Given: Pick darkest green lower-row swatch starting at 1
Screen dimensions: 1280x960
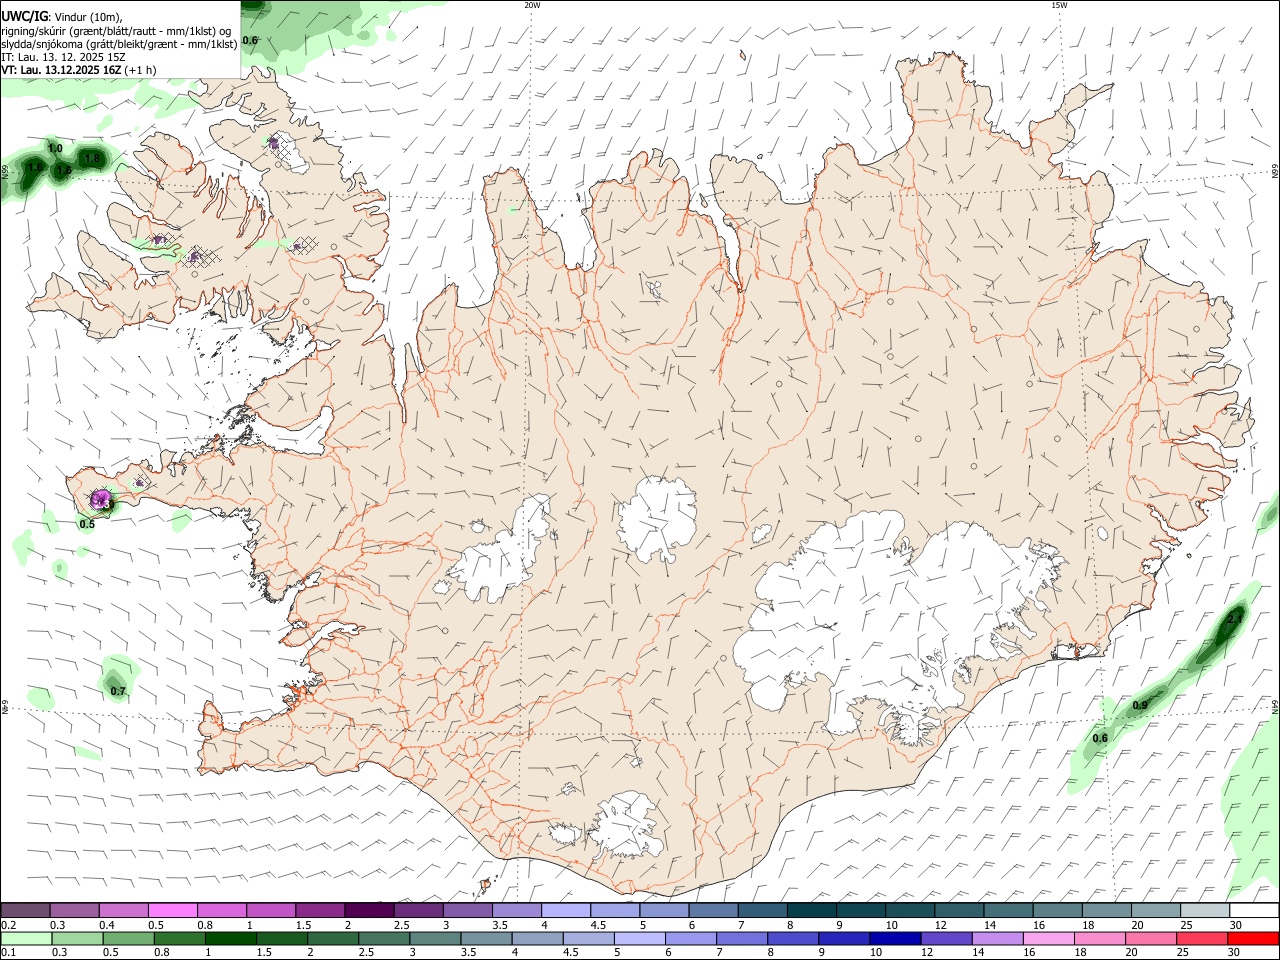Looking at the screenshot, I should point(230,938).
